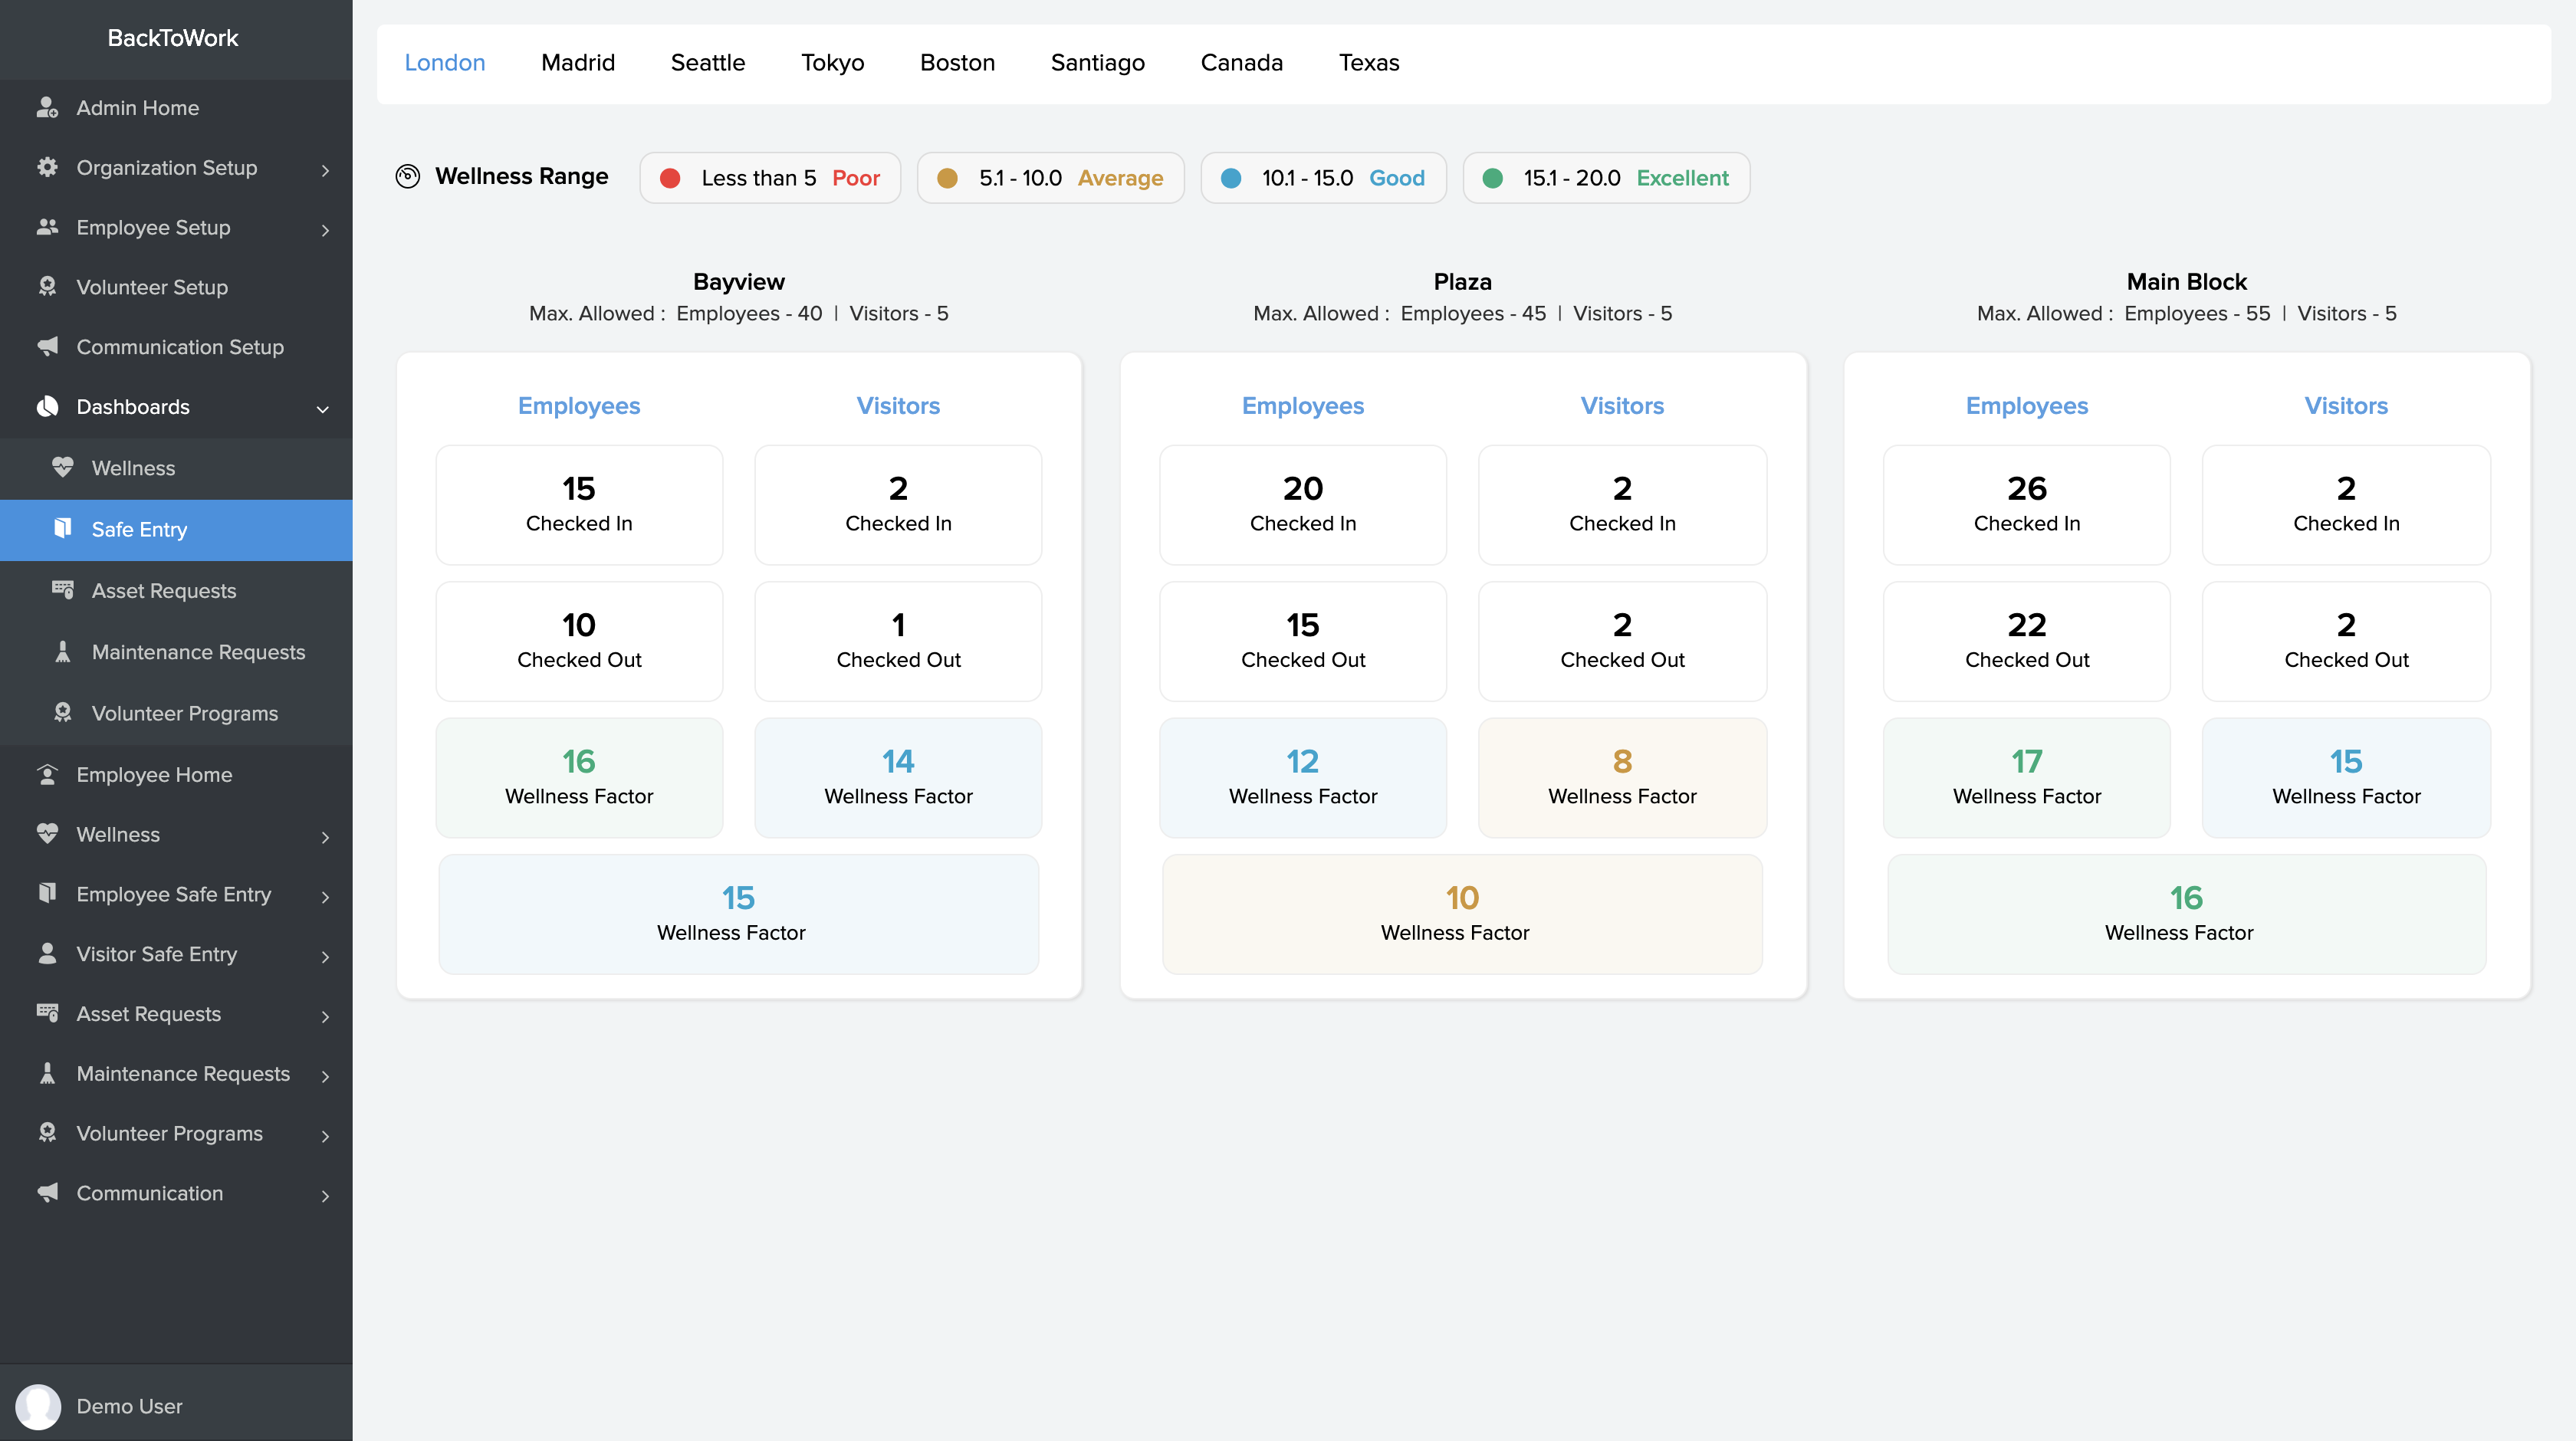Go to Employee Home page
This screenshot has width=2576, height=1441.
click(x=154, y=775)
